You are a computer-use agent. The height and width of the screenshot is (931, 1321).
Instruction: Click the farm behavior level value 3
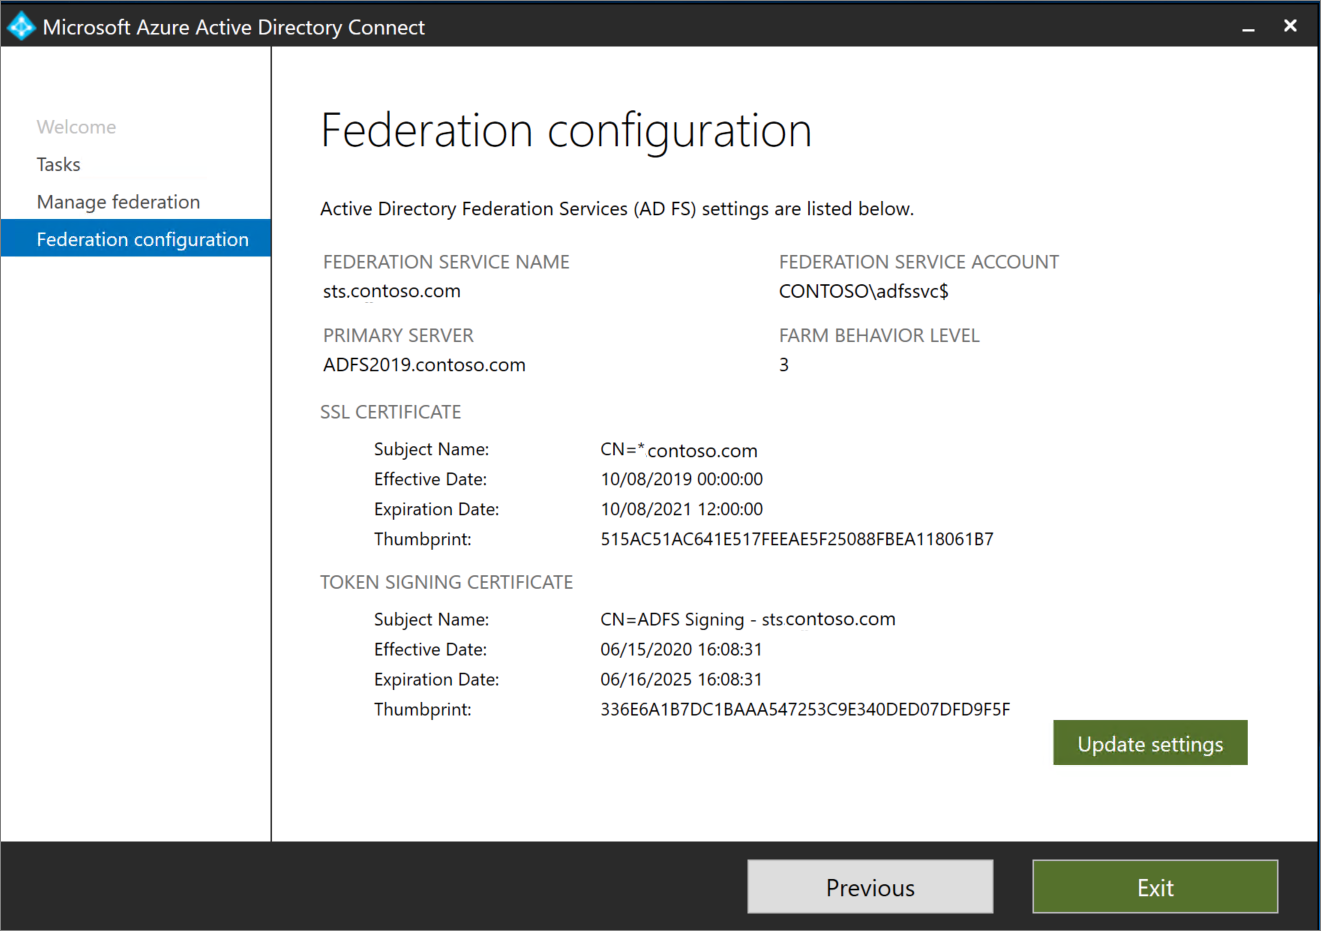(x=784, y=364)
